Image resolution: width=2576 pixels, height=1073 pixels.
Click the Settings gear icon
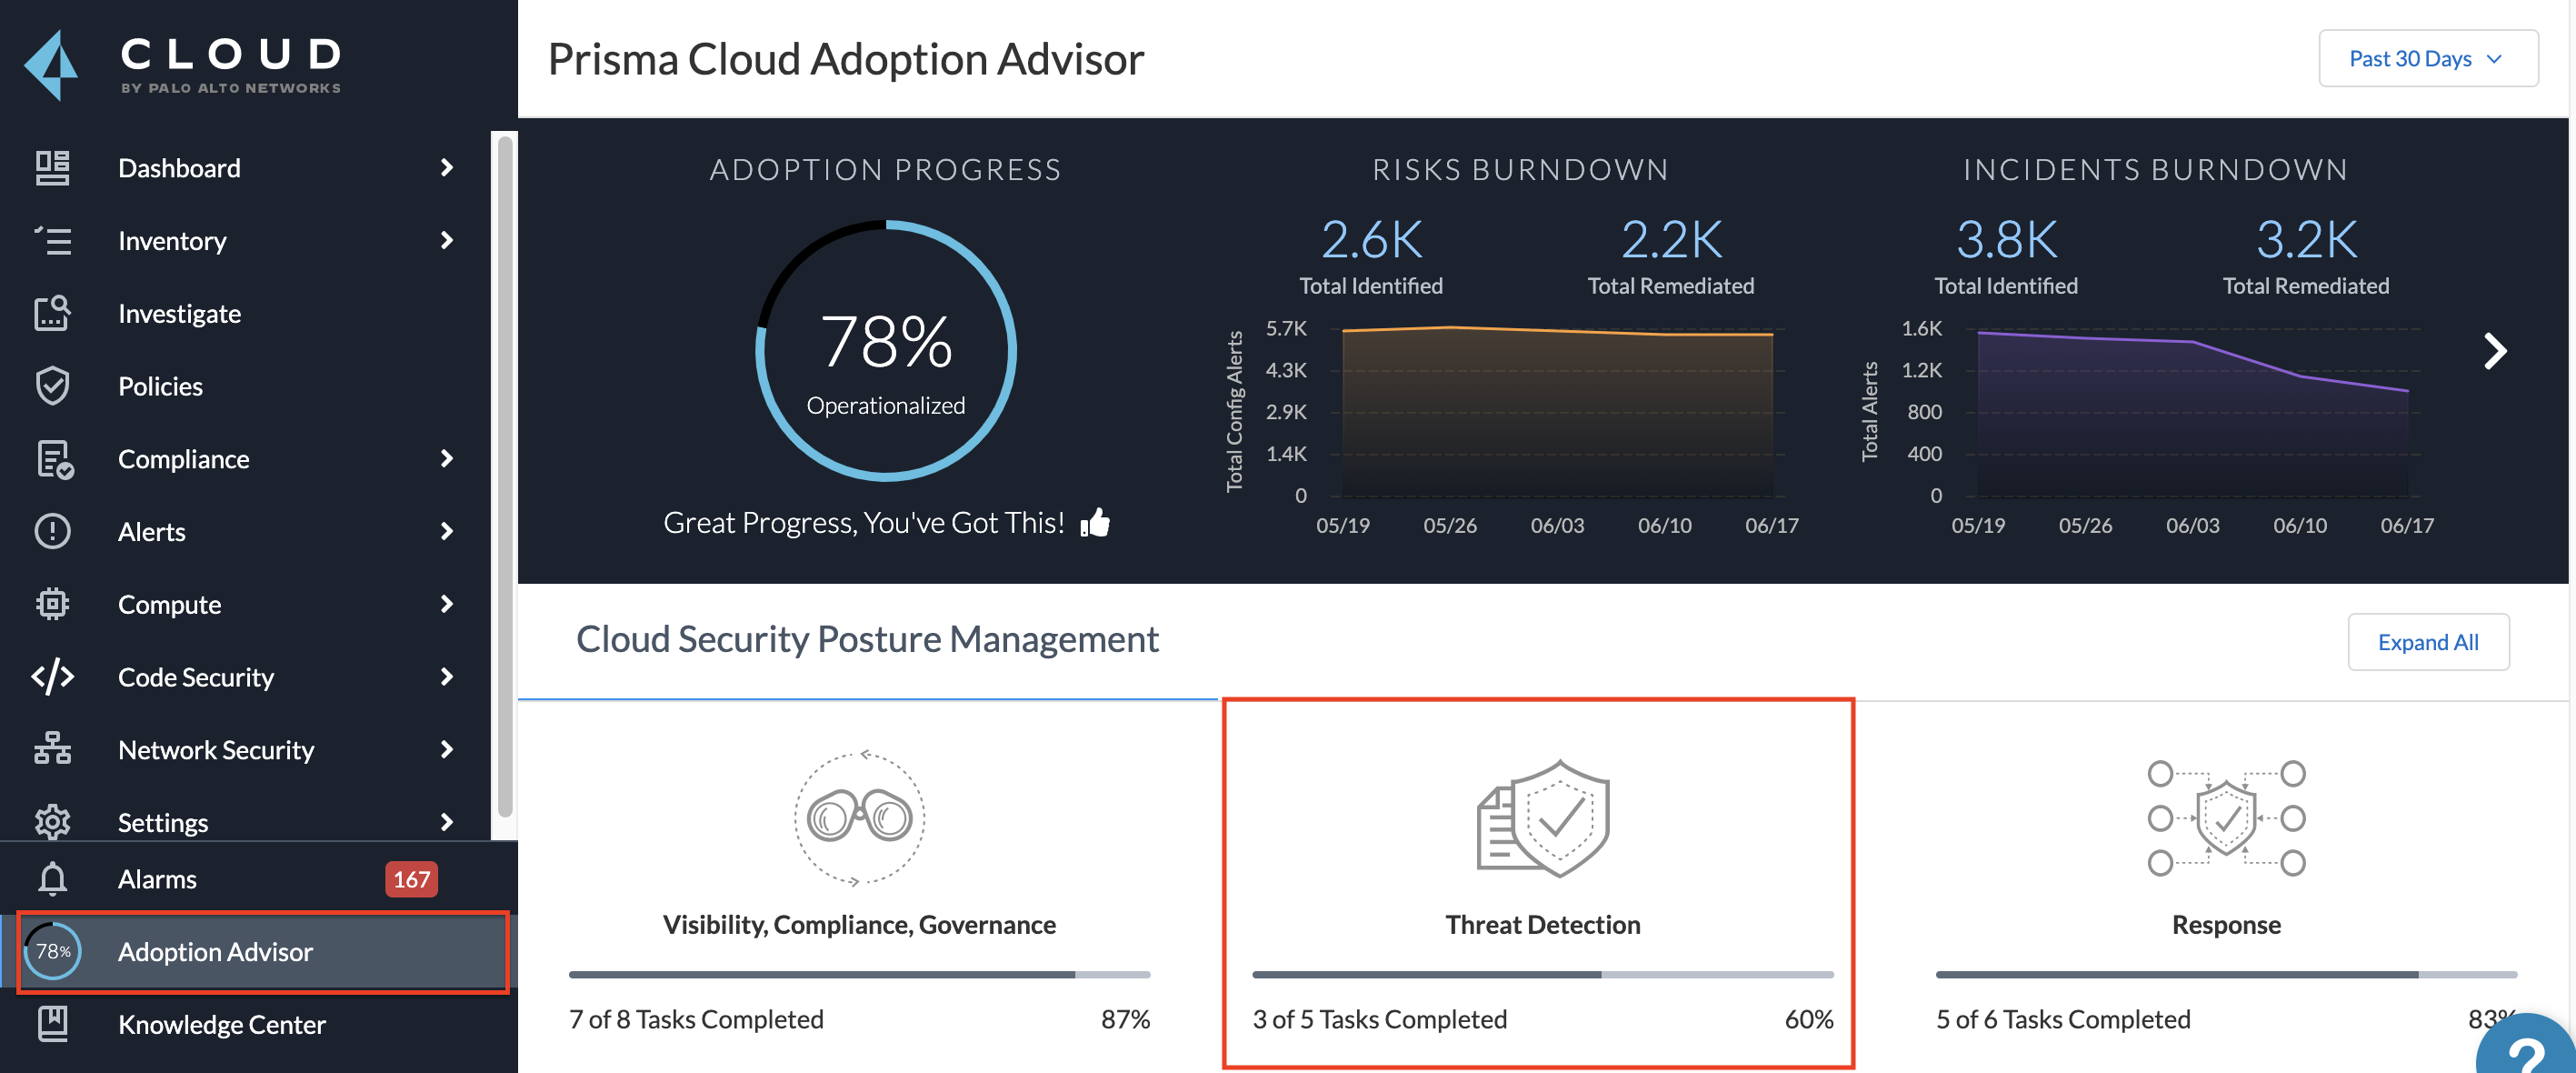point(52,822)
